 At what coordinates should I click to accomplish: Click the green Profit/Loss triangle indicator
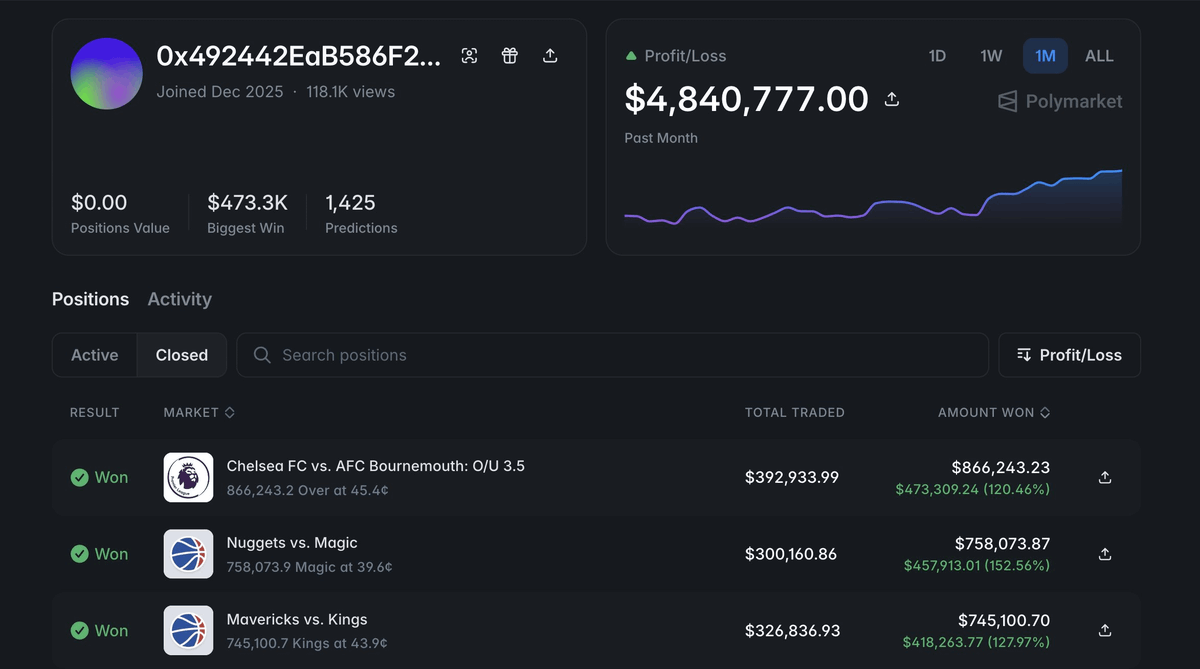(631, 56)
